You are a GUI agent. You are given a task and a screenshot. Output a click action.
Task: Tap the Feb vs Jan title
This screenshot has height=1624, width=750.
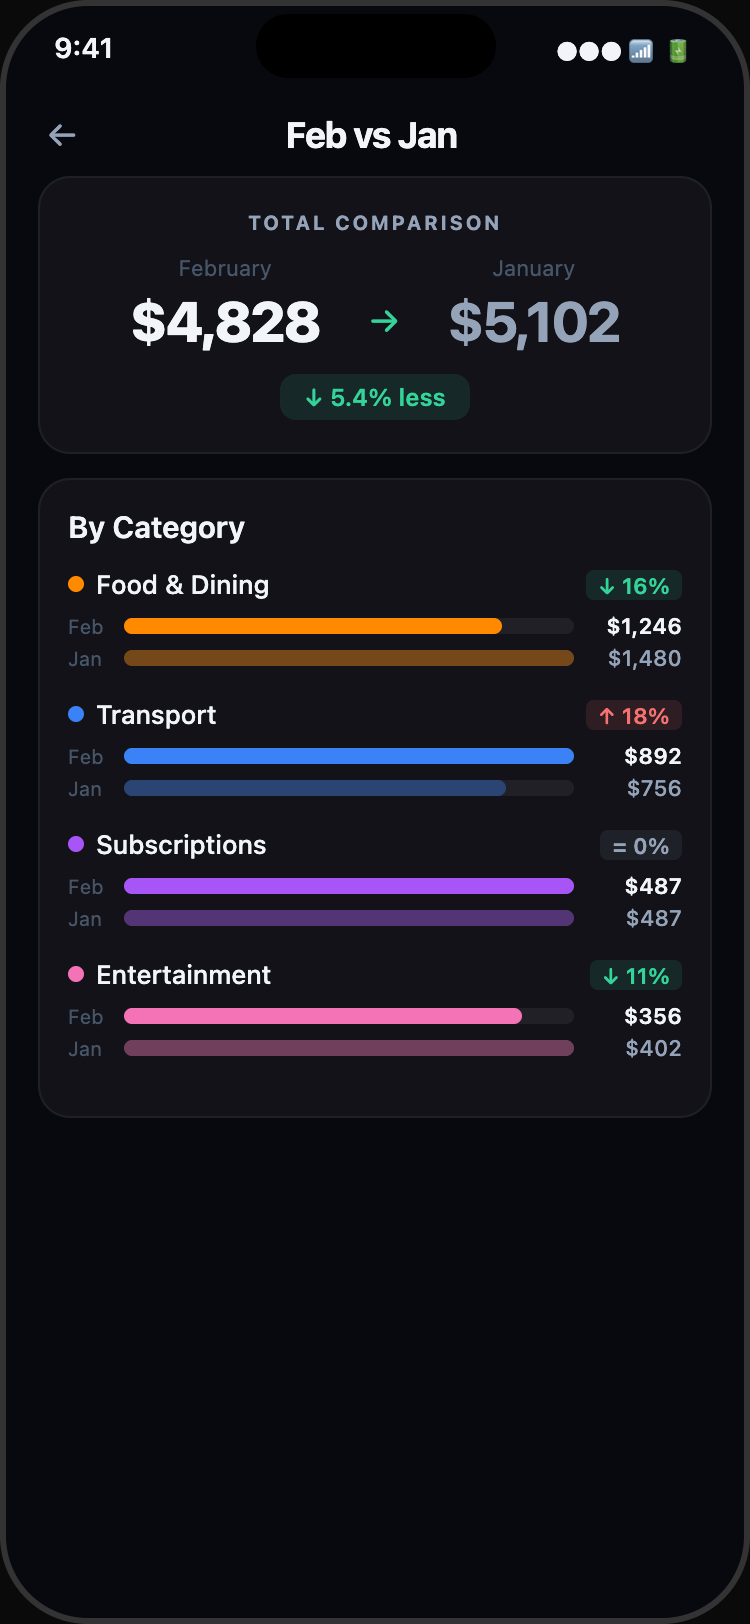tap(372, 135)
